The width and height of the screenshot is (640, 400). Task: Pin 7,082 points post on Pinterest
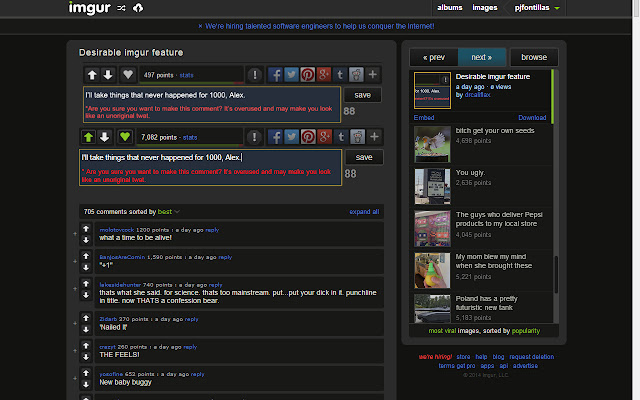(308, 137)
